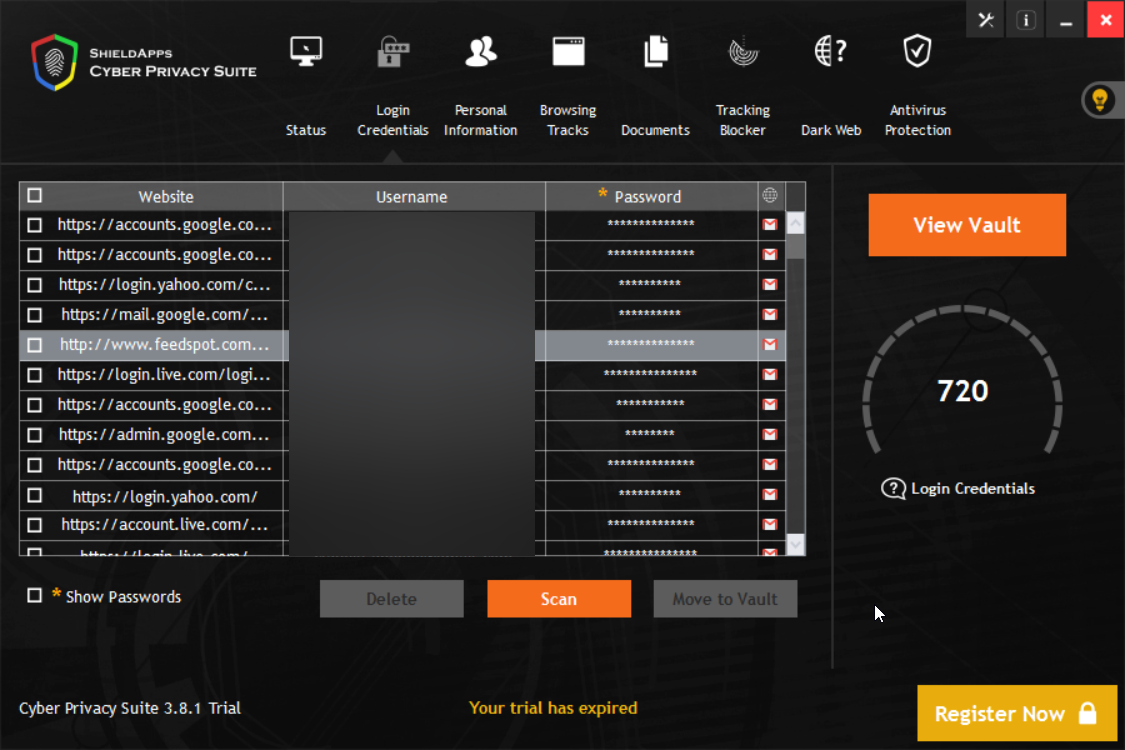
Task: Check the admin.google.com row checkbox
Action: [34, 435]
